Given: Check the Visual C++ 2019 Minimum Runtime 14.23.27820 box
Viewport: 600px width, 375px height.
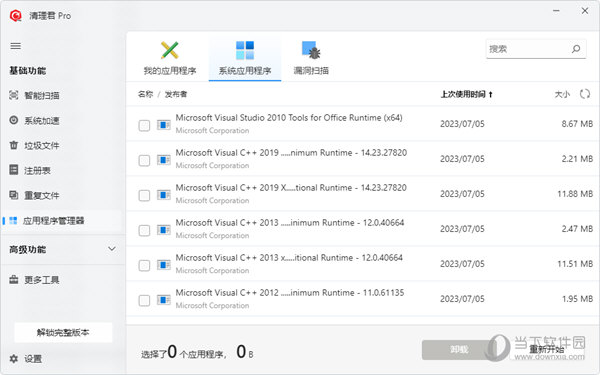Looking at the screenshot, I should point(144,160).
